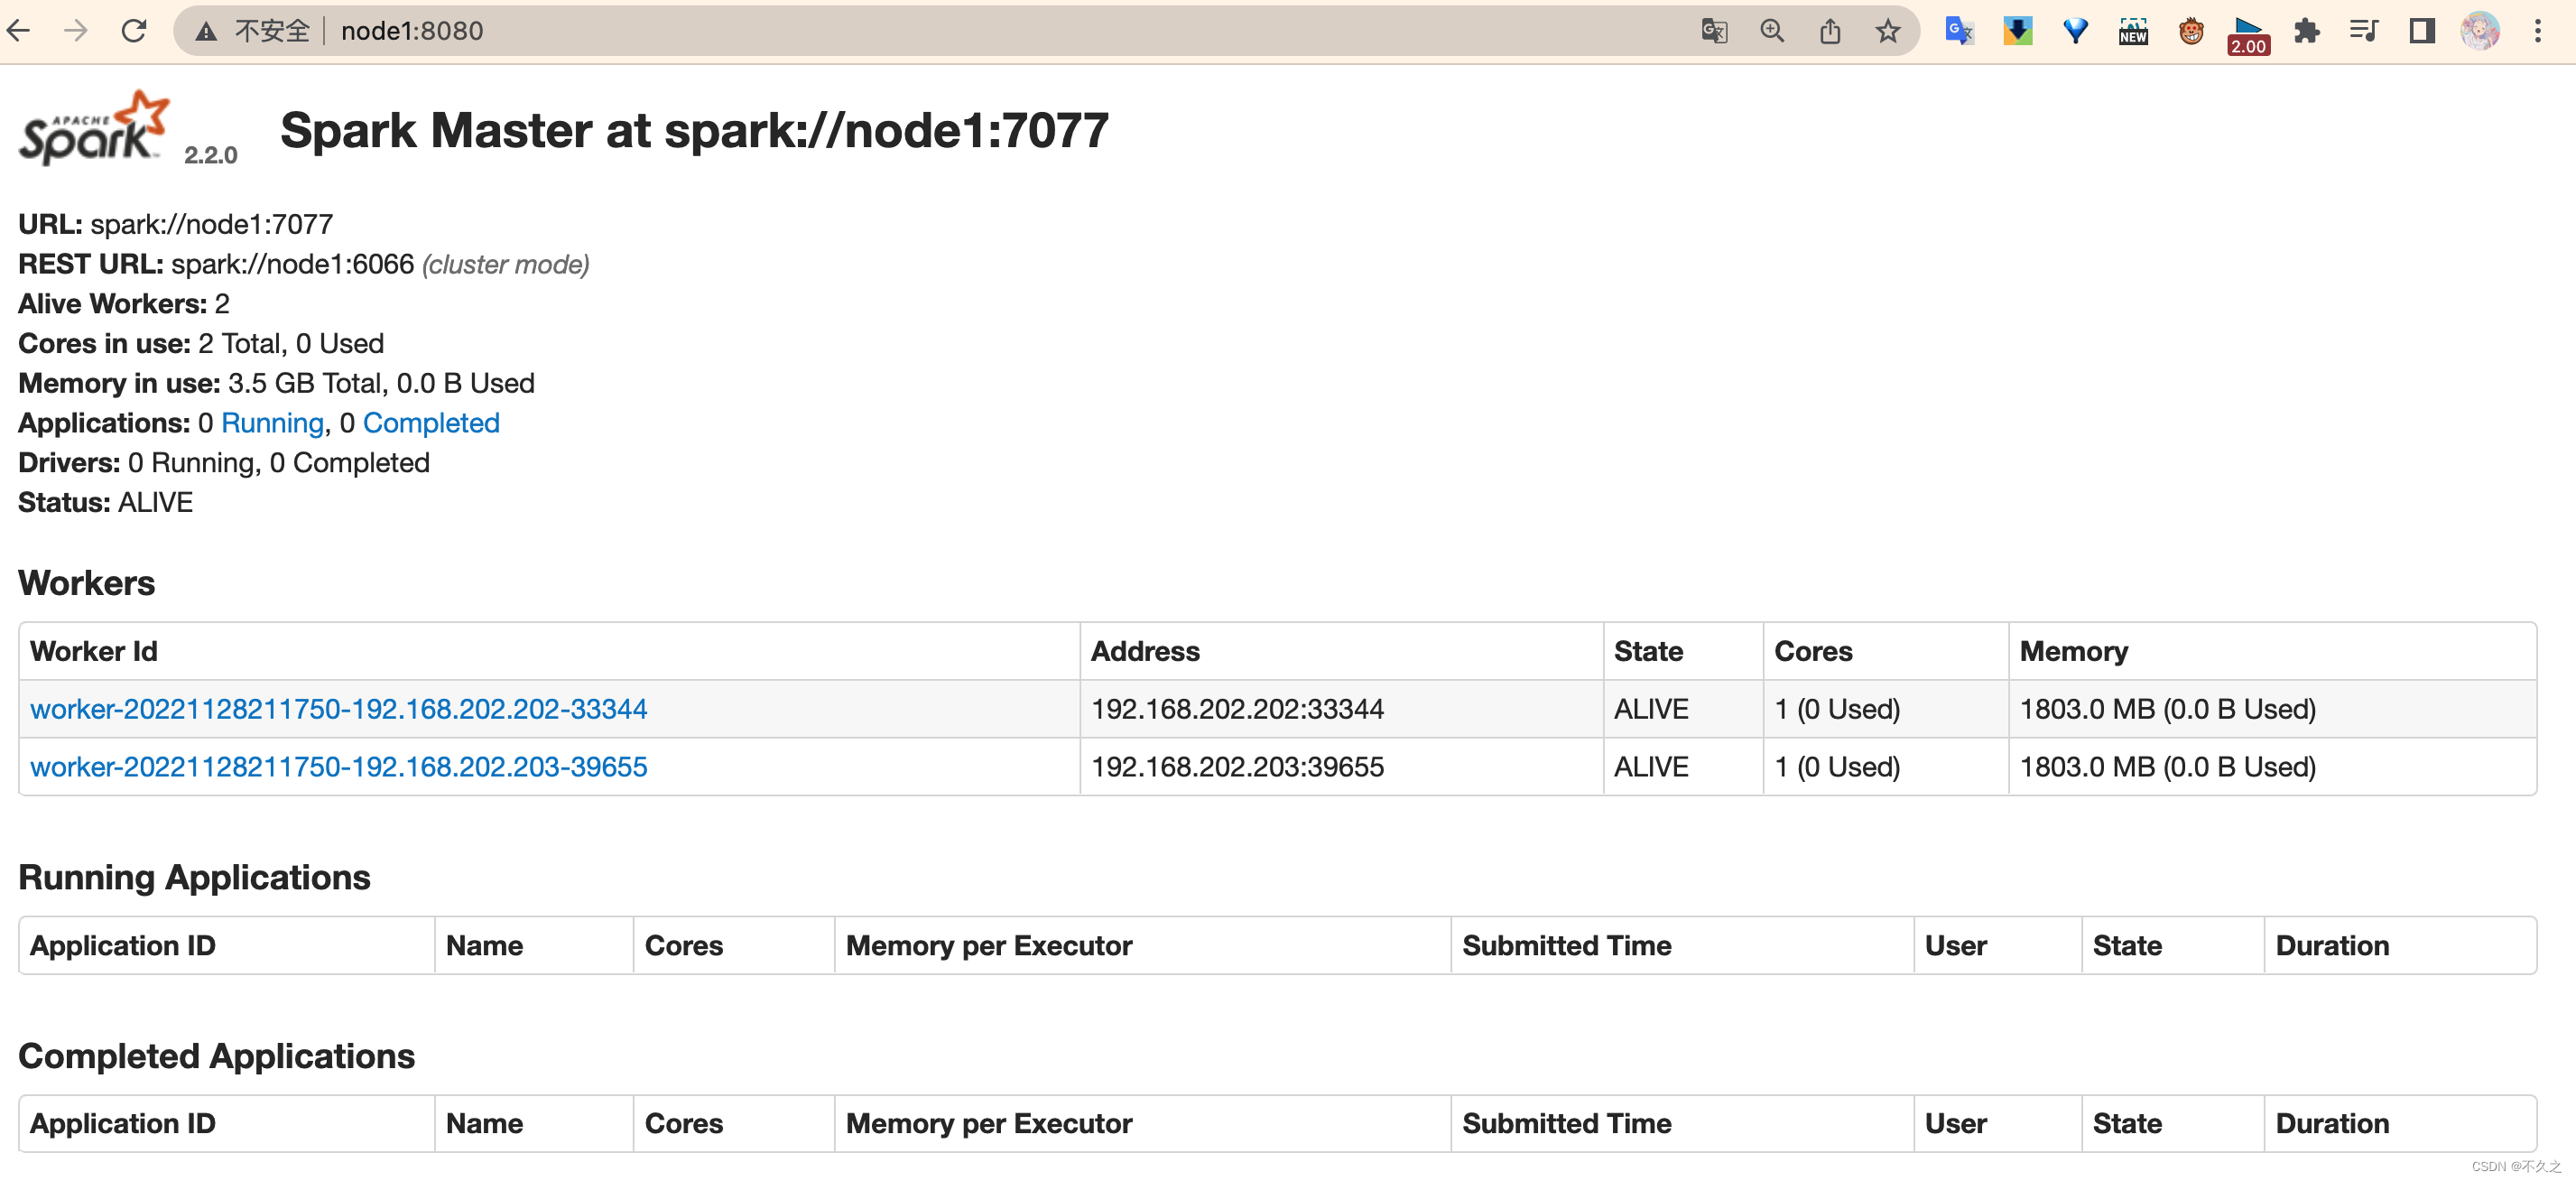Click translate icon in address bar

click(x=1713, y=31)
